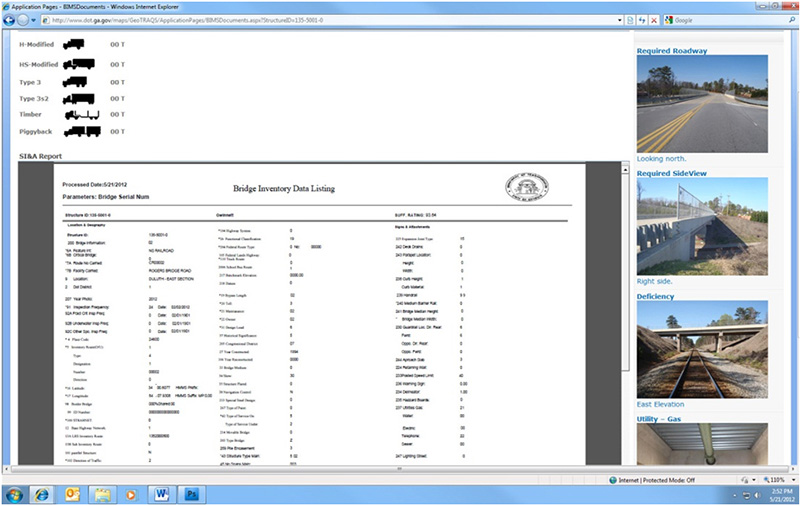Click the H-Modified label text
The height and width of the screenshot is (506, 800).
36,44
